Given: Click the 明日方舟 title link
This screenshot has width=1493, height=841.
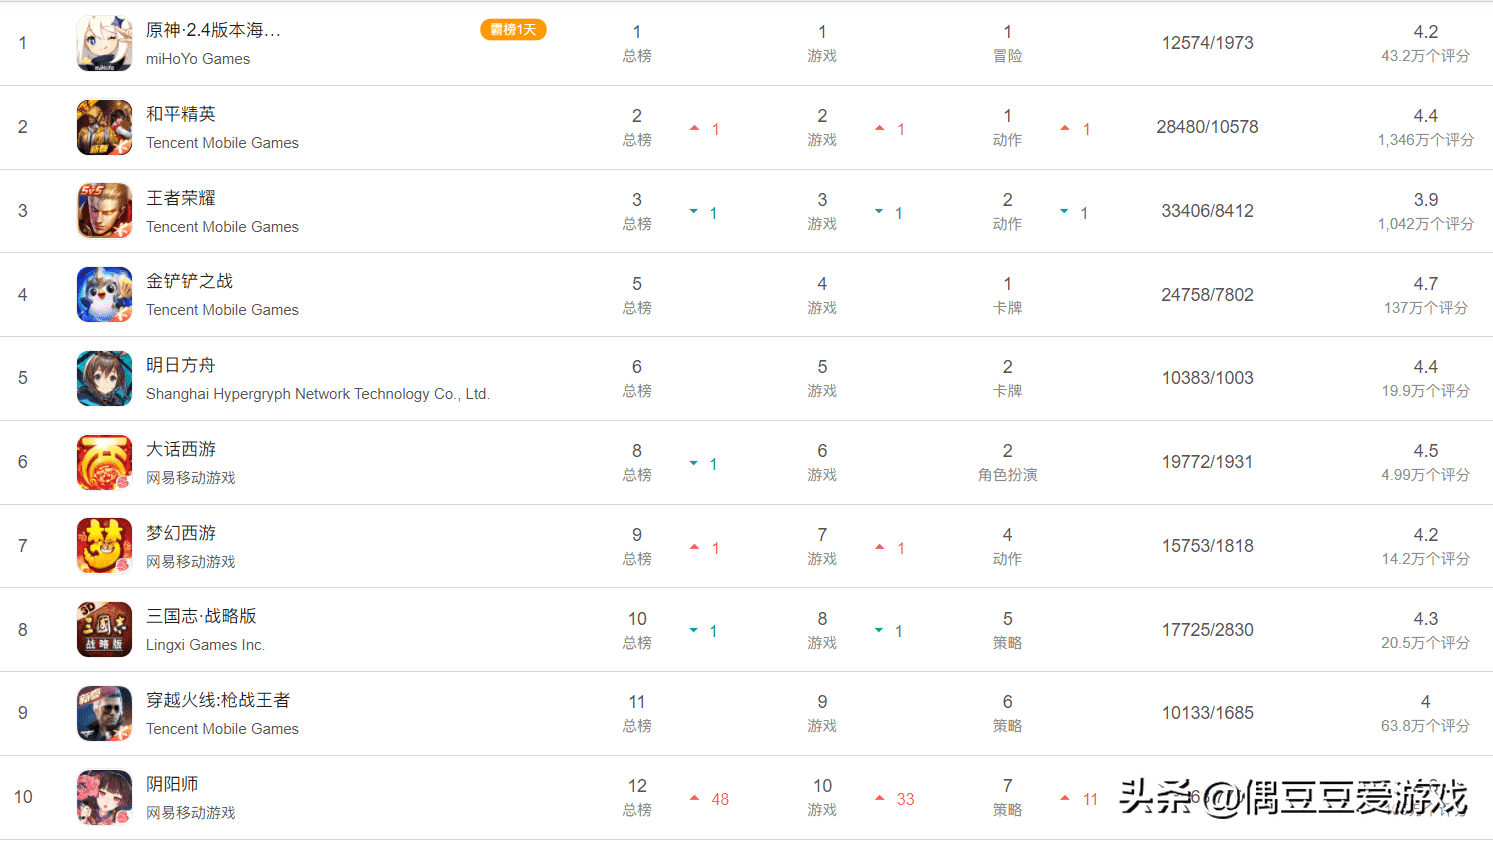Looking at the screenshot, I should point(181,365).
